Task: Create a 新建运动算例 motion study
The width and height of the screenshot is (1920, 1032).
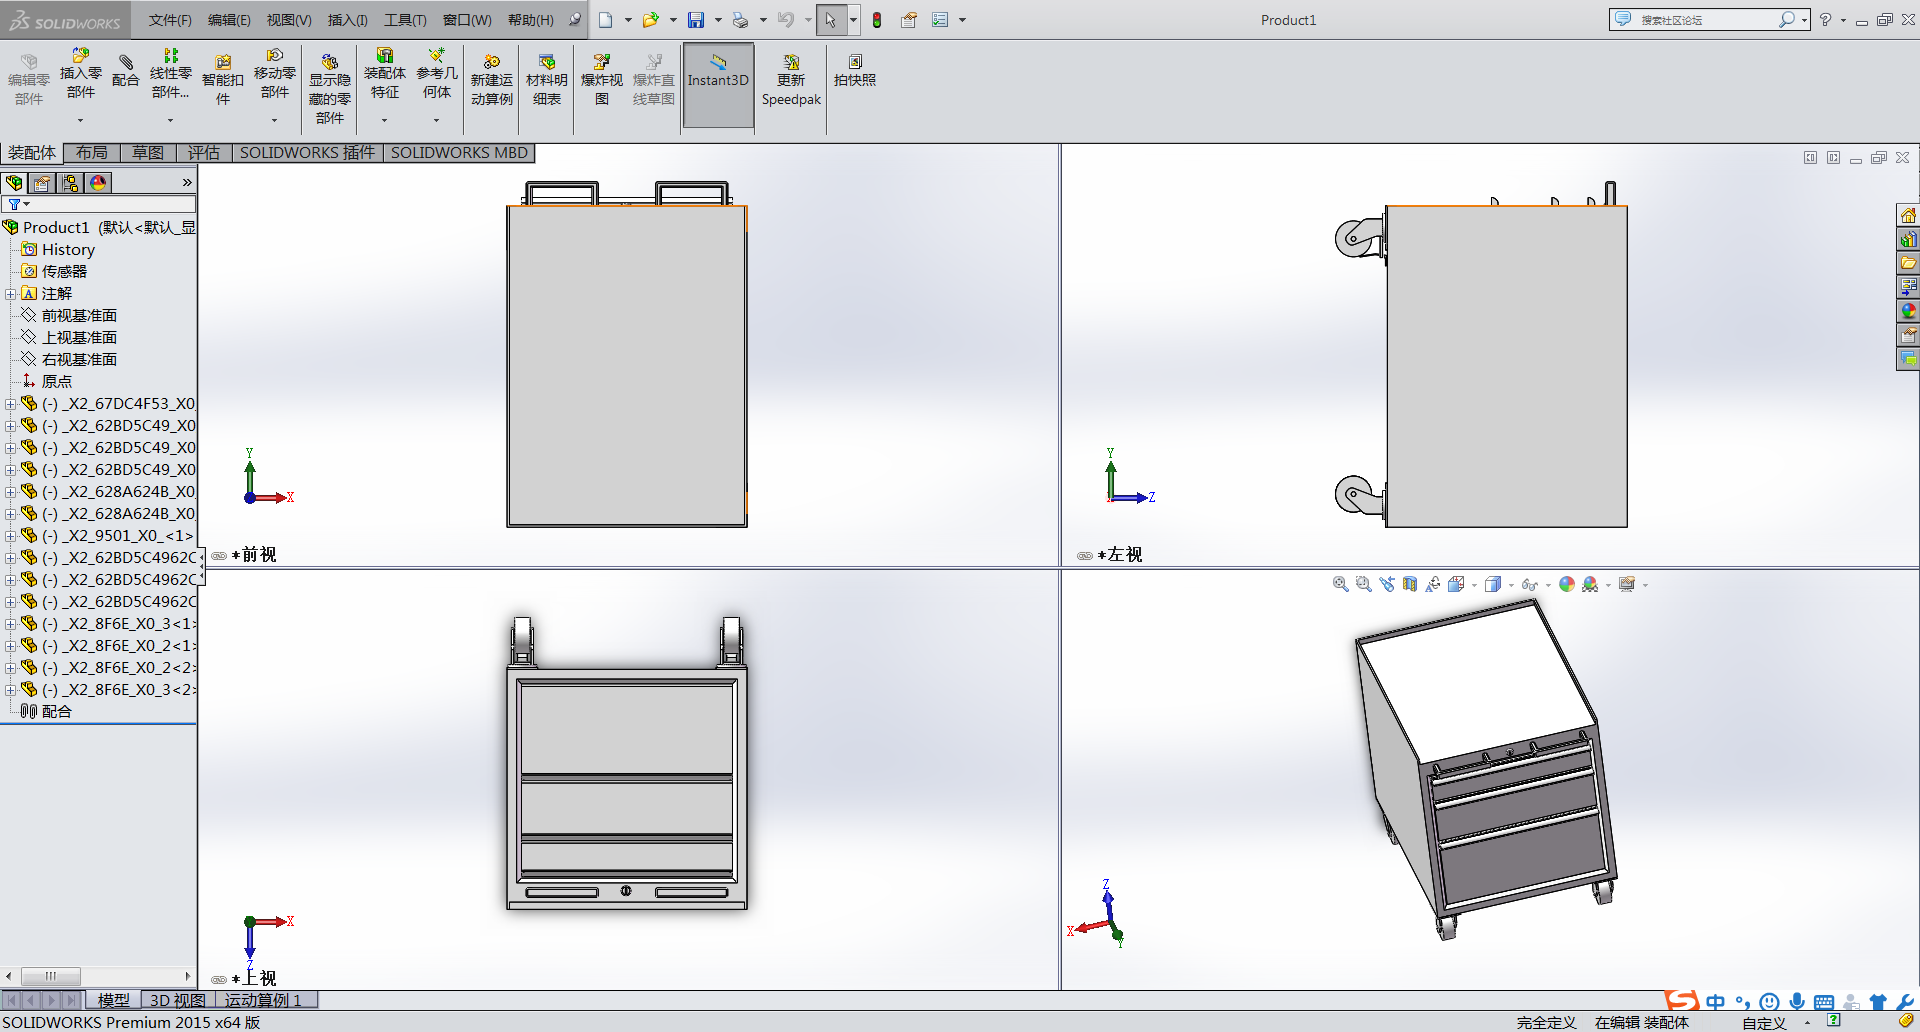Action: pos(492,81)
